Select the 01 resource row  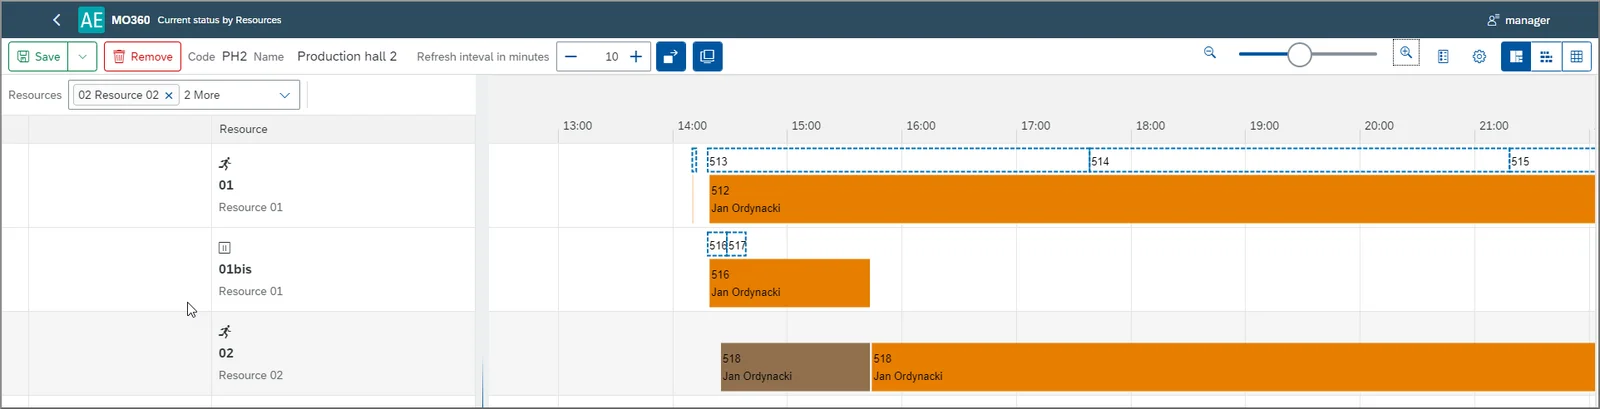pos(238,185)
